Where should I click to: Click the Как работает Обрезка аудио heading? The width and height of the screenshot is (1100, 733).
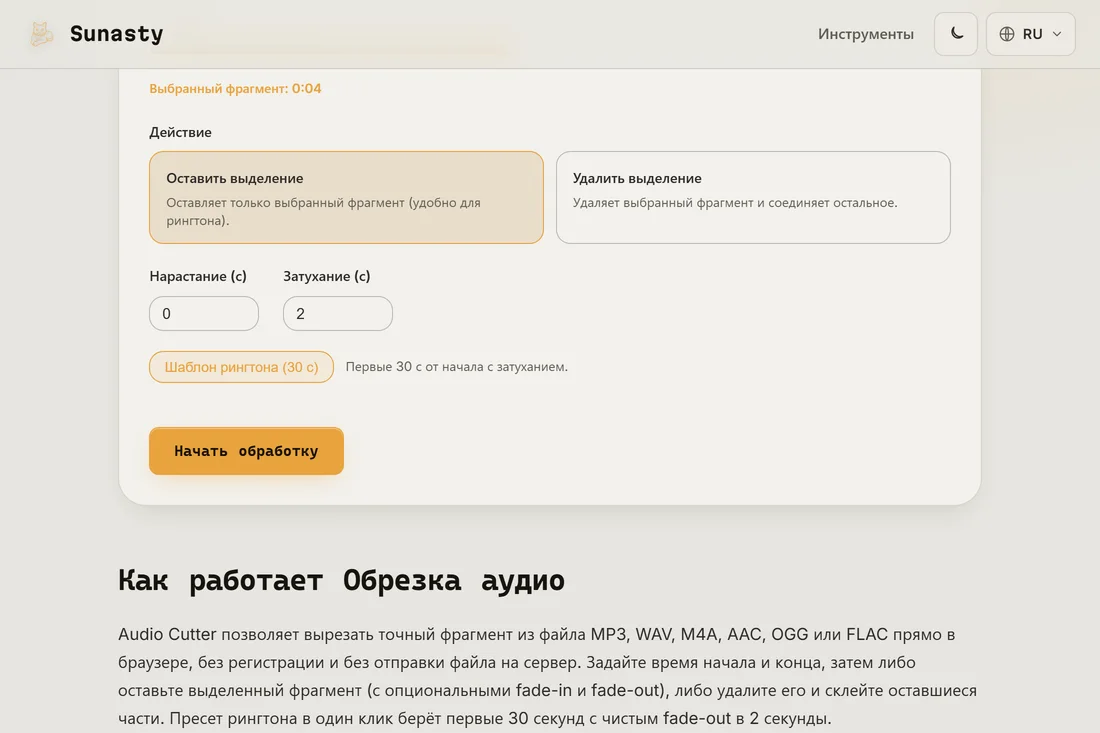pos(341,581)
